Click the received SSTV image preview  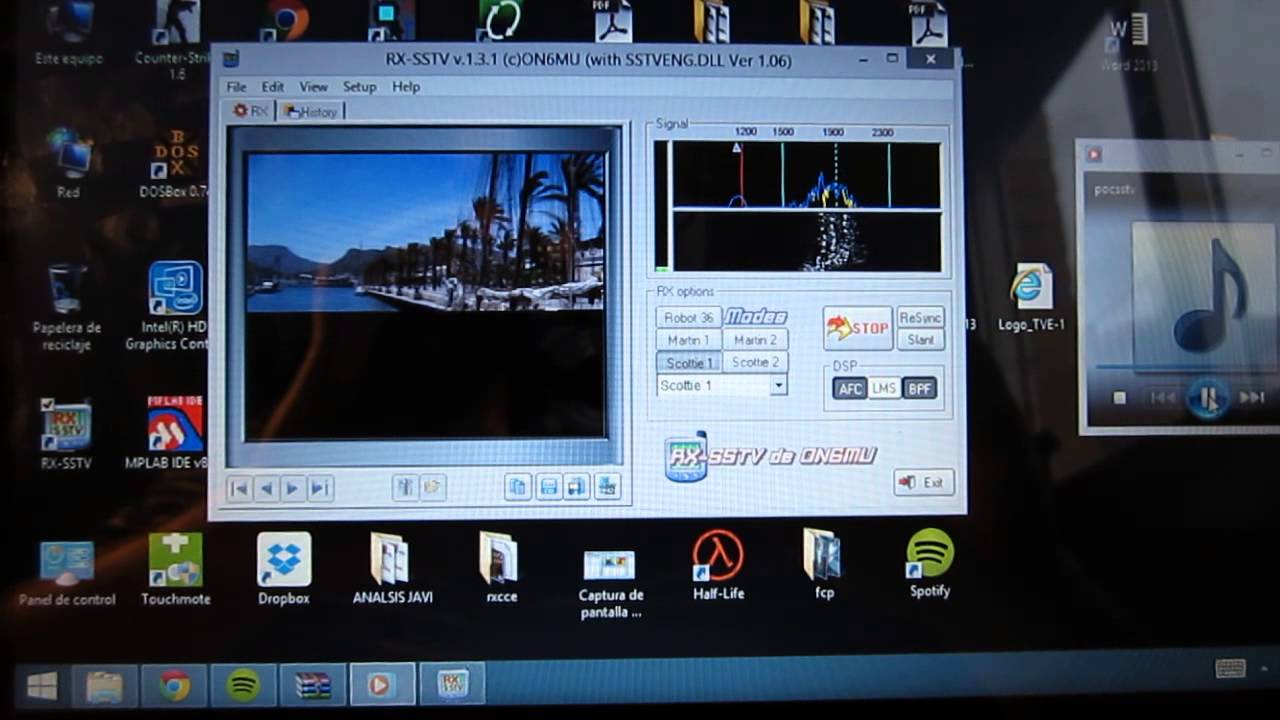tap(425, 296)
